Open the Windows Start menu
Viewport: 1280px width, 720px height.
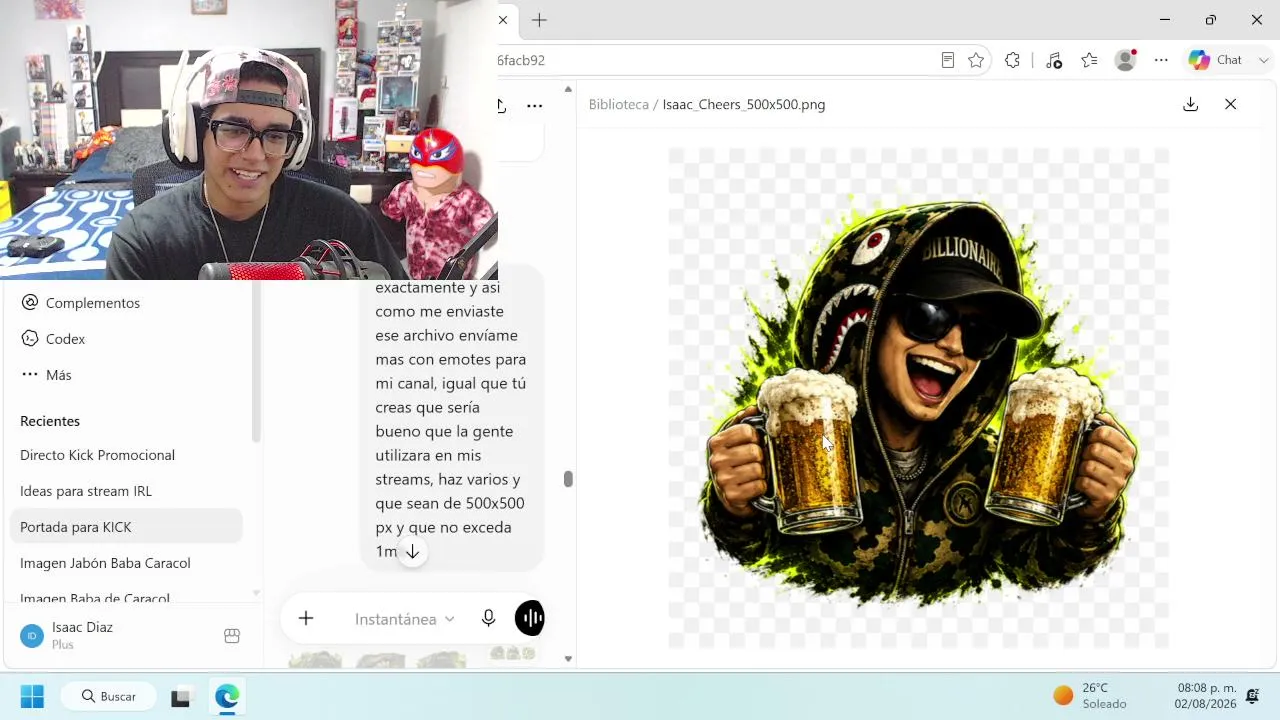[32, 696]
